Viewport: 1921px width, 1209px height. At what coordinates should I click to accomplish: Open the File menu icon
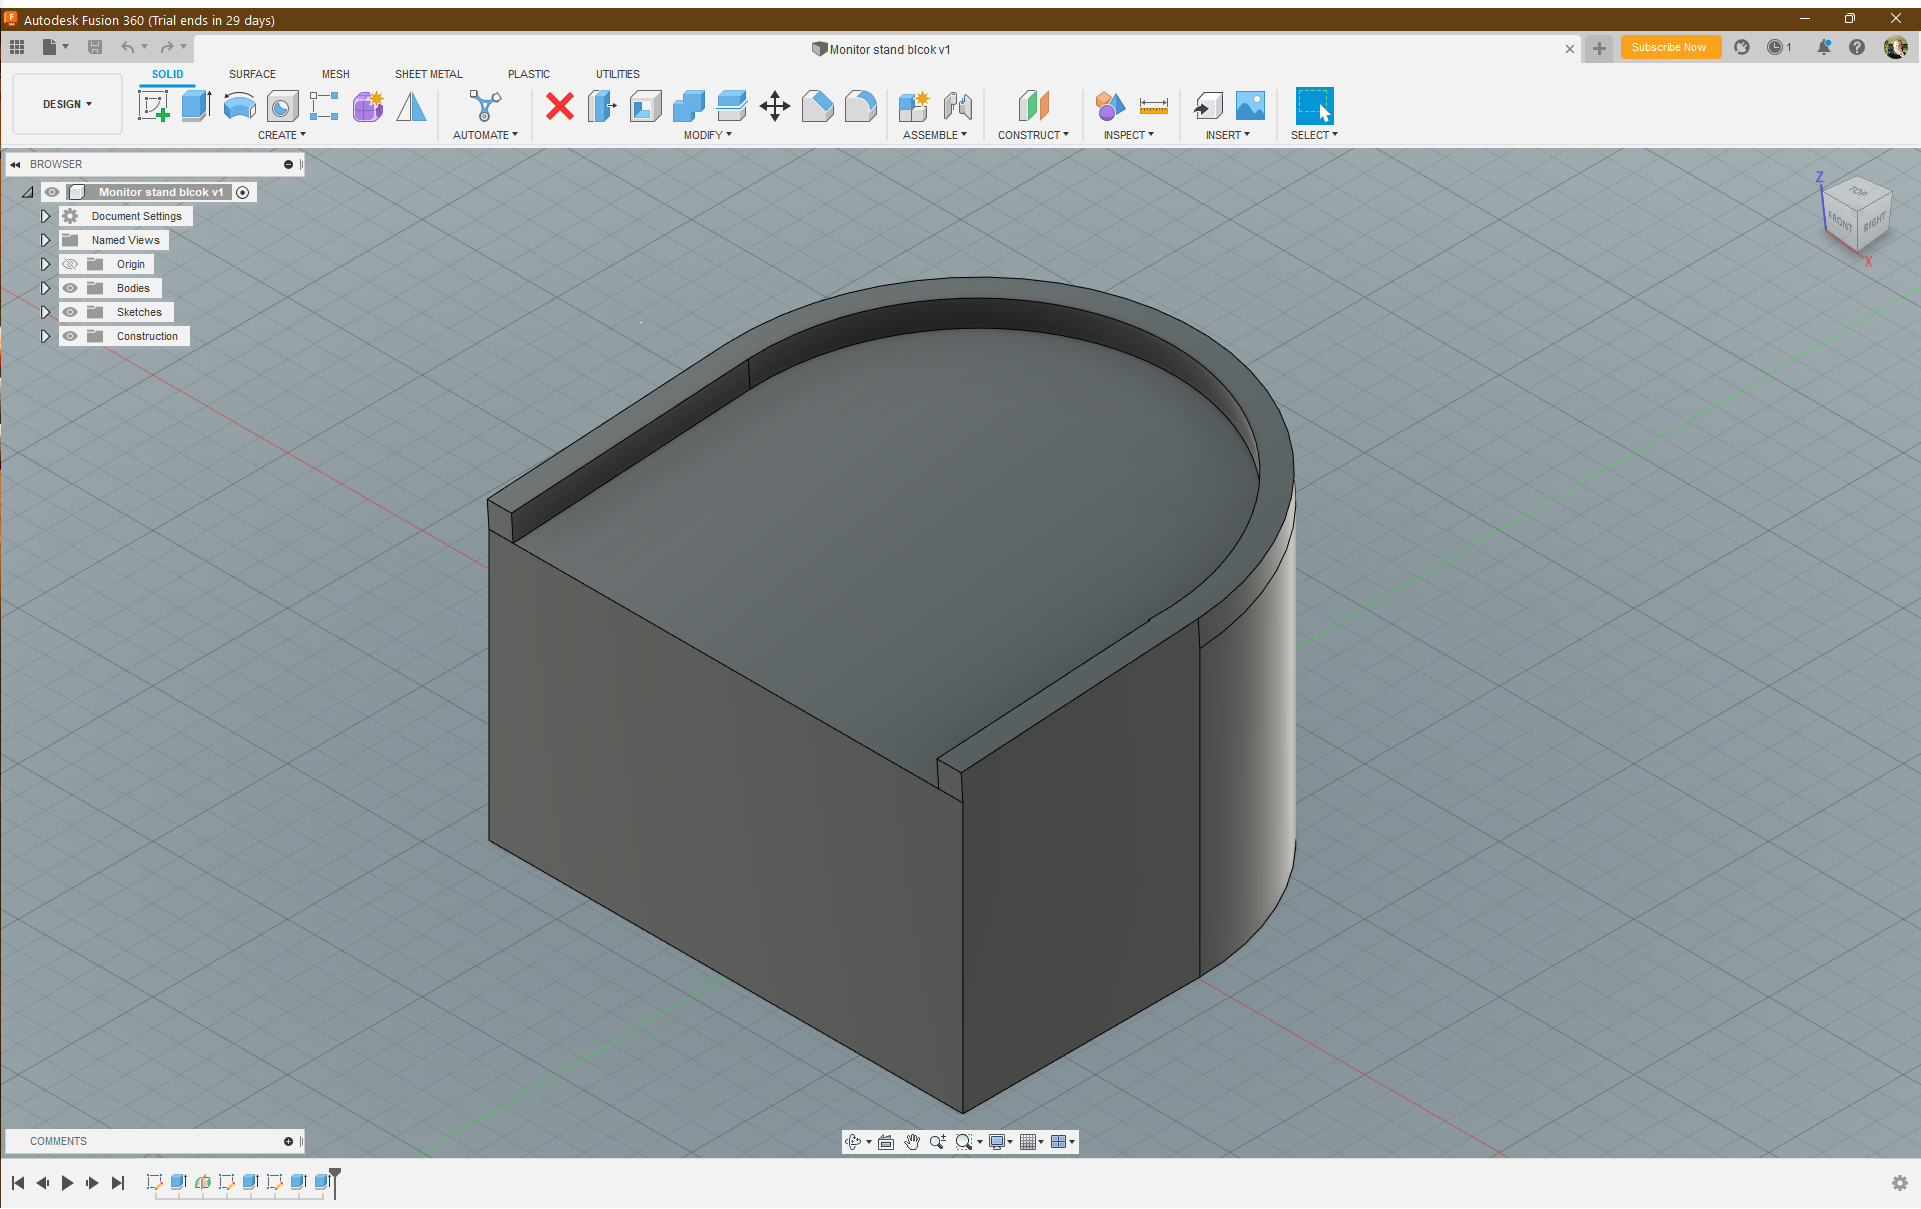[56, 47]
